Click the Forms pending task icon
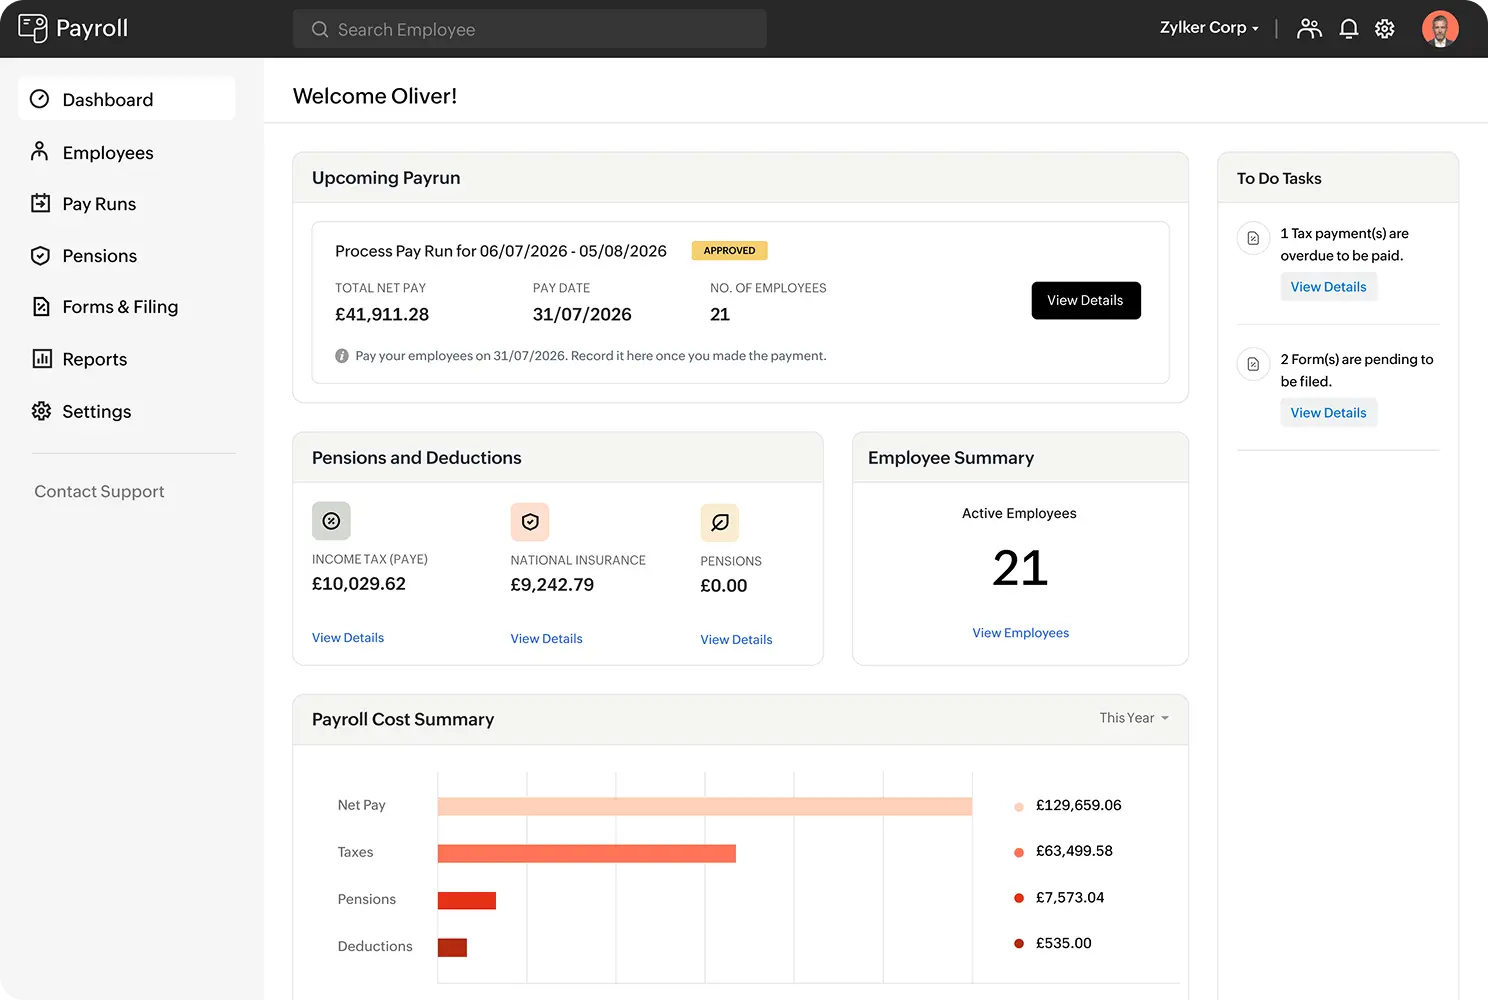The image size is (1488, 1000). pyautogui.click(x=1253, y=364)
